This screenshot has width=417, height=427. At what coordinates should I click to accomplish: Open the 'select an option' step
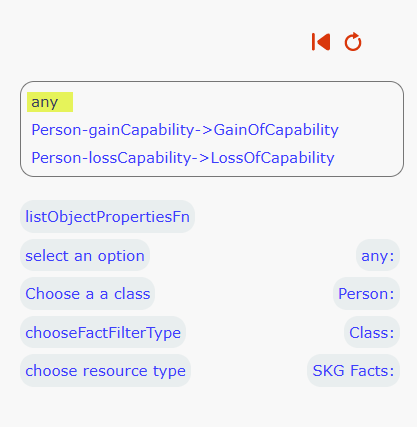coord(85,256)
